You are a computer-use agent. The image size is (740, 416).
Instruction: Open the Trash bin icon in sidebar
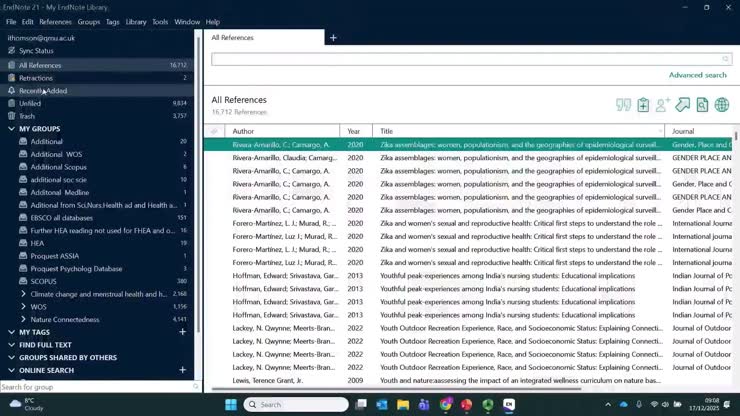(x=11, y=116)
